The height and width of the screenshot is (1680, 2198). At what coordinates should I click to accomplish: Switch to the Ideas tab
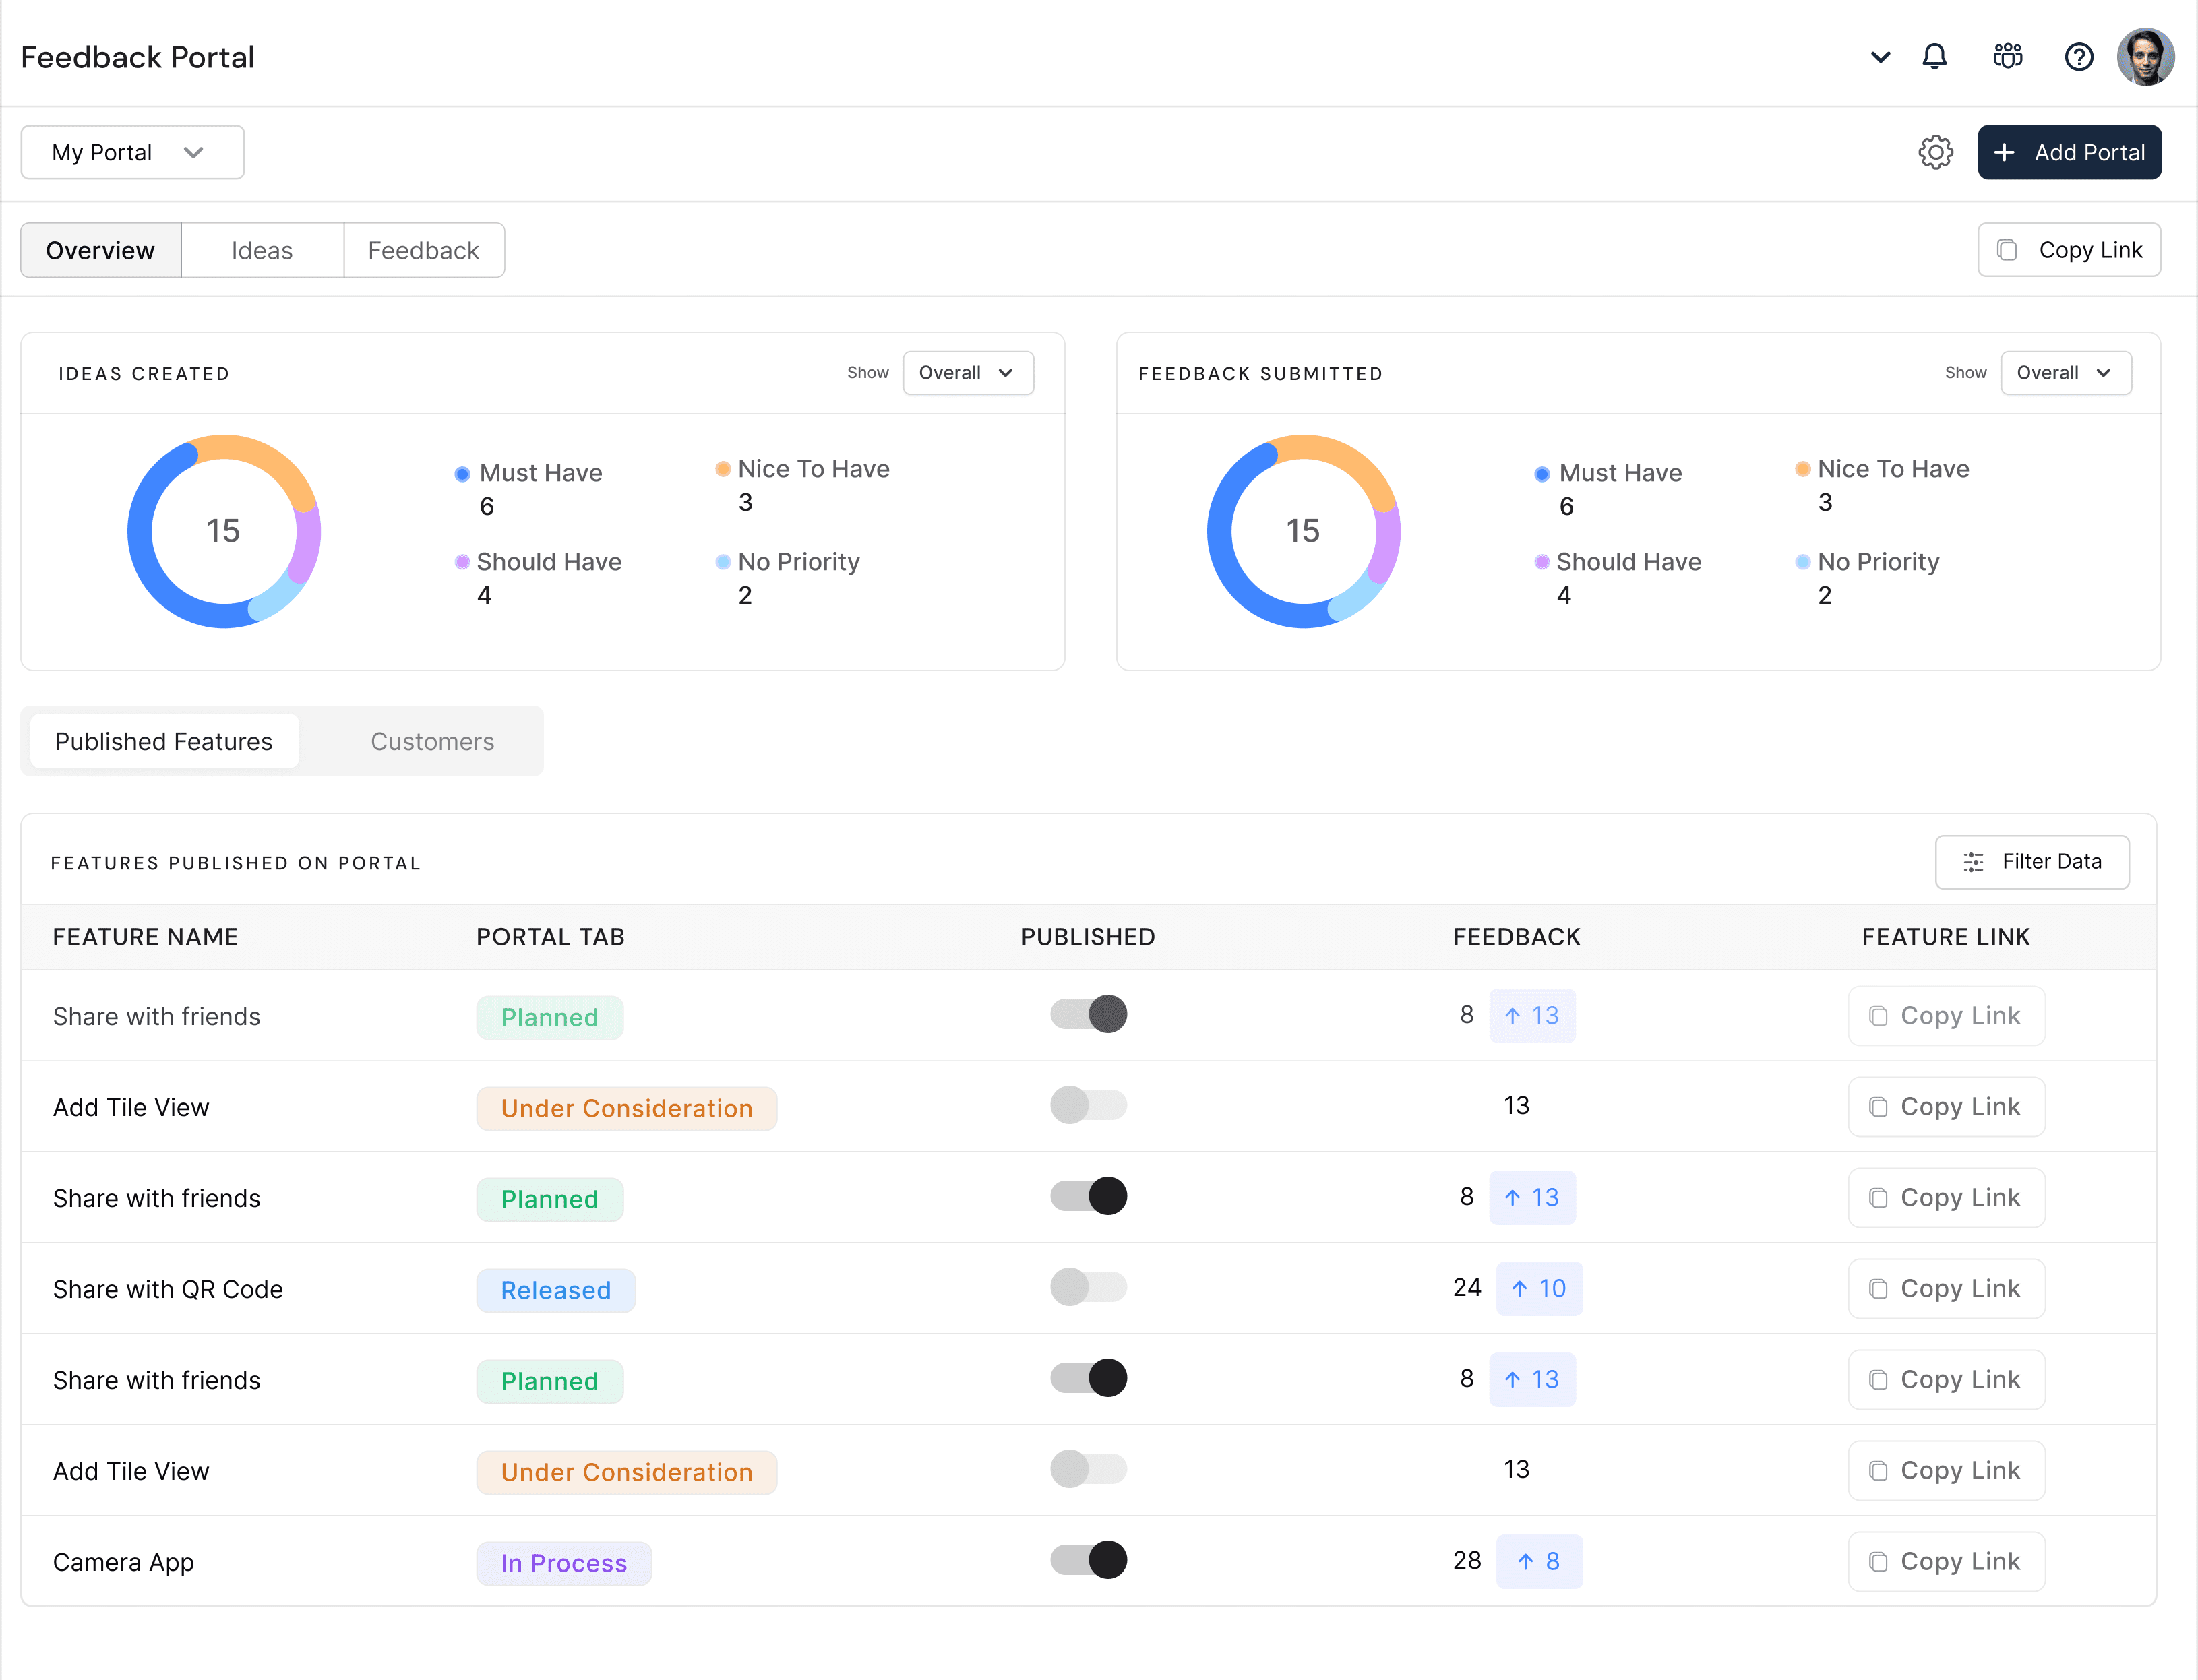262,250
